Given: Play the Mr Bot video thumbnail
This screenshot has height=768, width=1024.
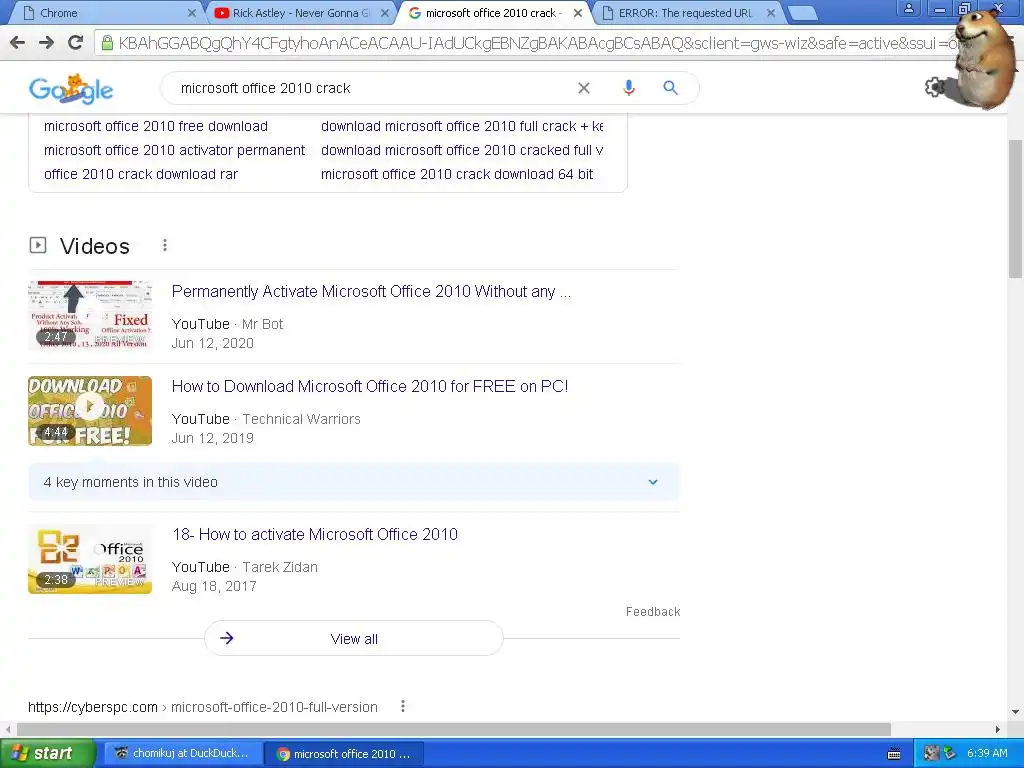Looking at the screenshot, I should pos(90,315).
